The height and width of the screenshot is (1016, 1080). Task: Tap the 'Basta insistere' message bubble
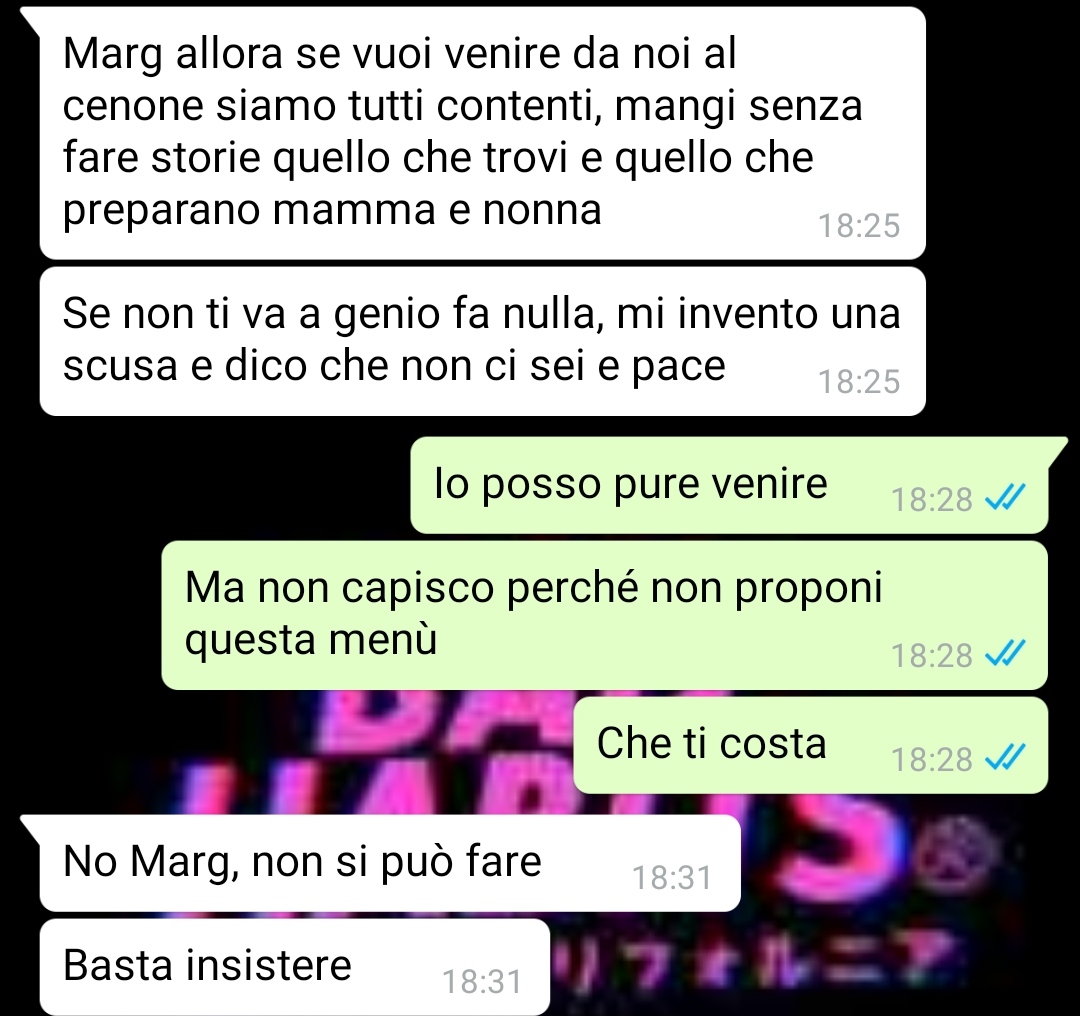pyautogui.click(x=295, y=967)
